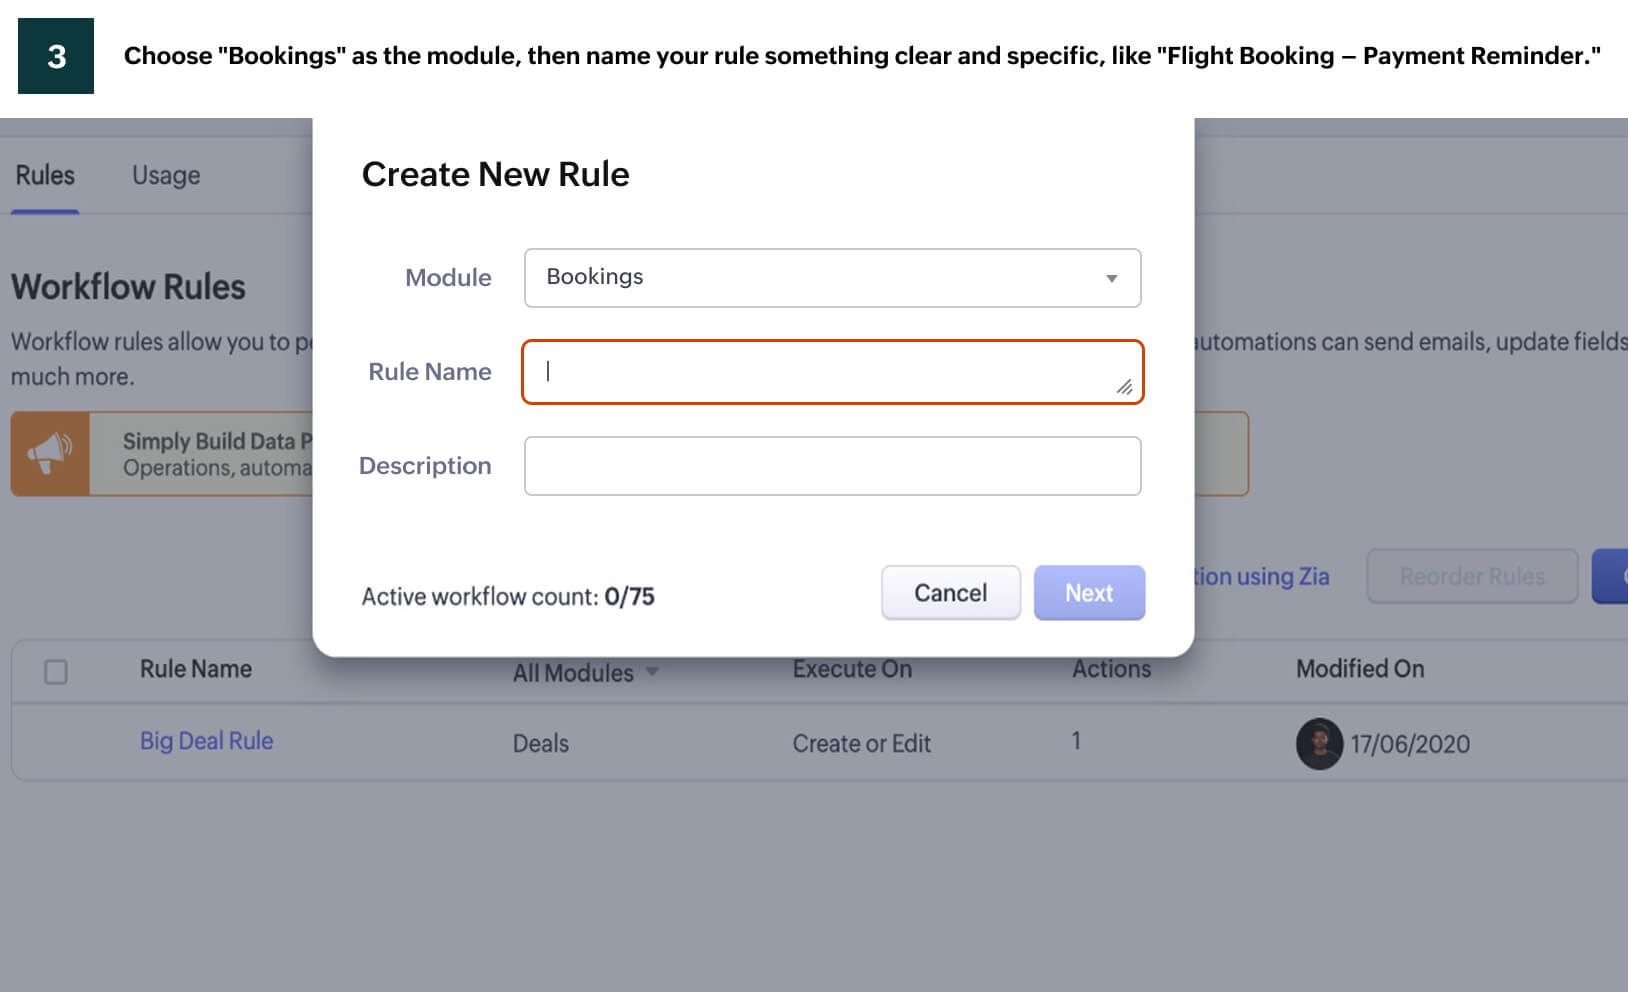Sort by the Modified On column header
Viewport: 1628px width, 992px height.
tap(1360, 669)
